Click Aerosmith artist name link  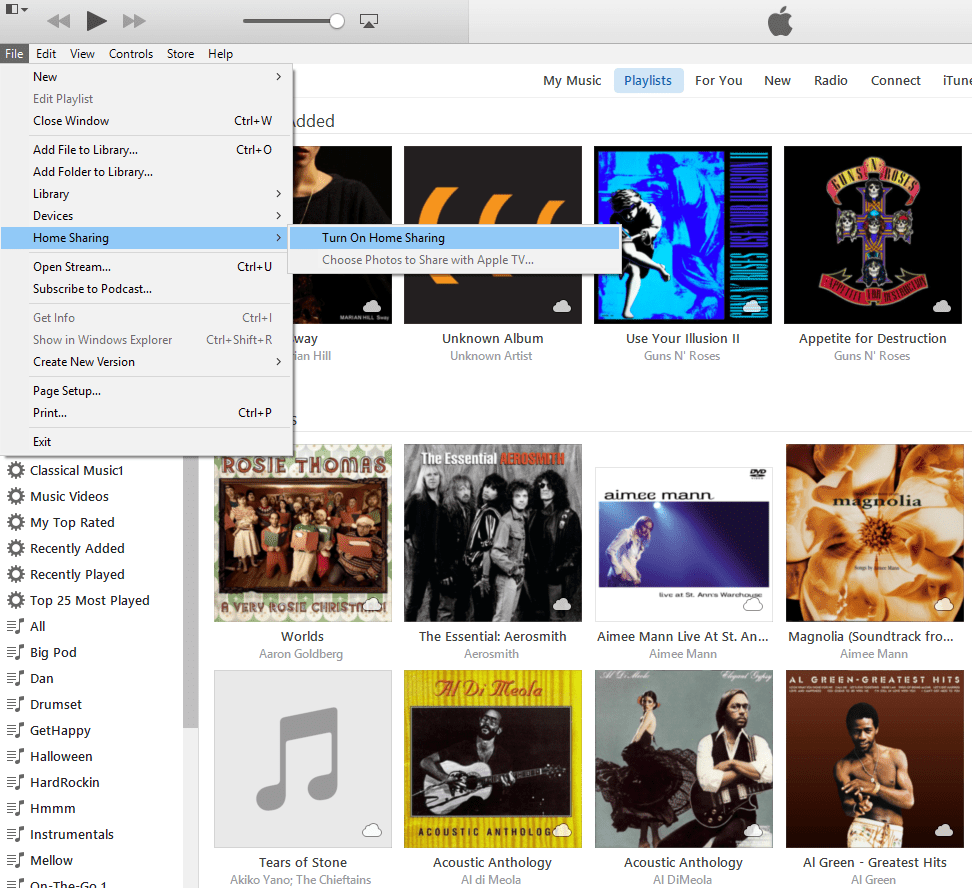pos(492,654)
